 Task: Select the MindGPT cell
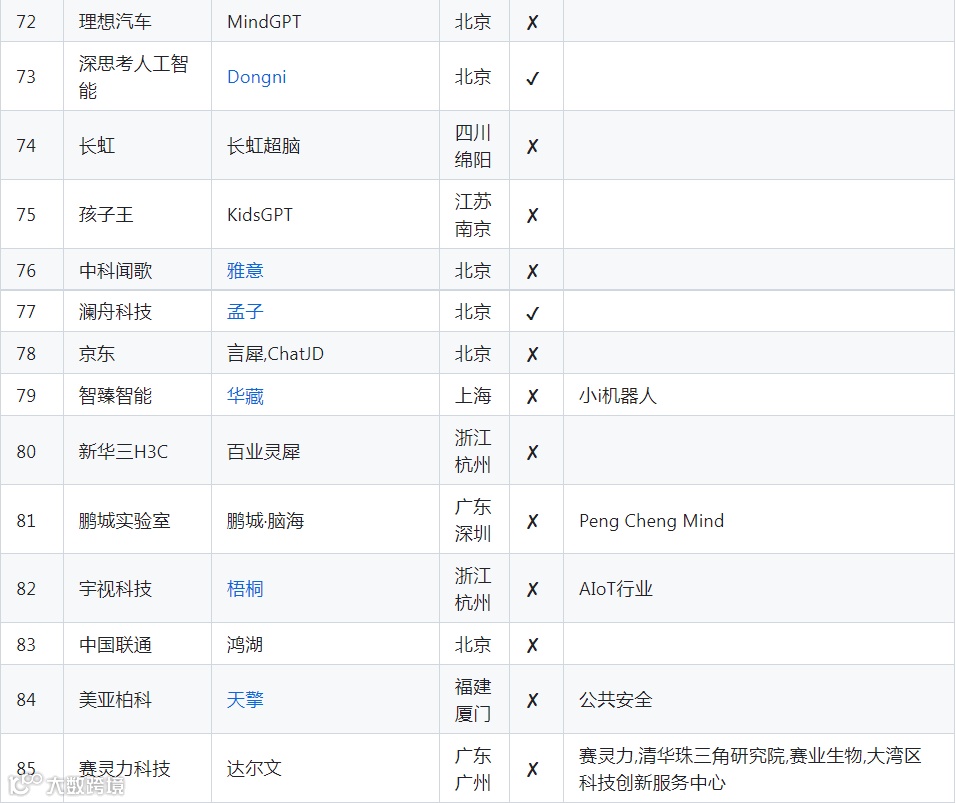[326, 21]
